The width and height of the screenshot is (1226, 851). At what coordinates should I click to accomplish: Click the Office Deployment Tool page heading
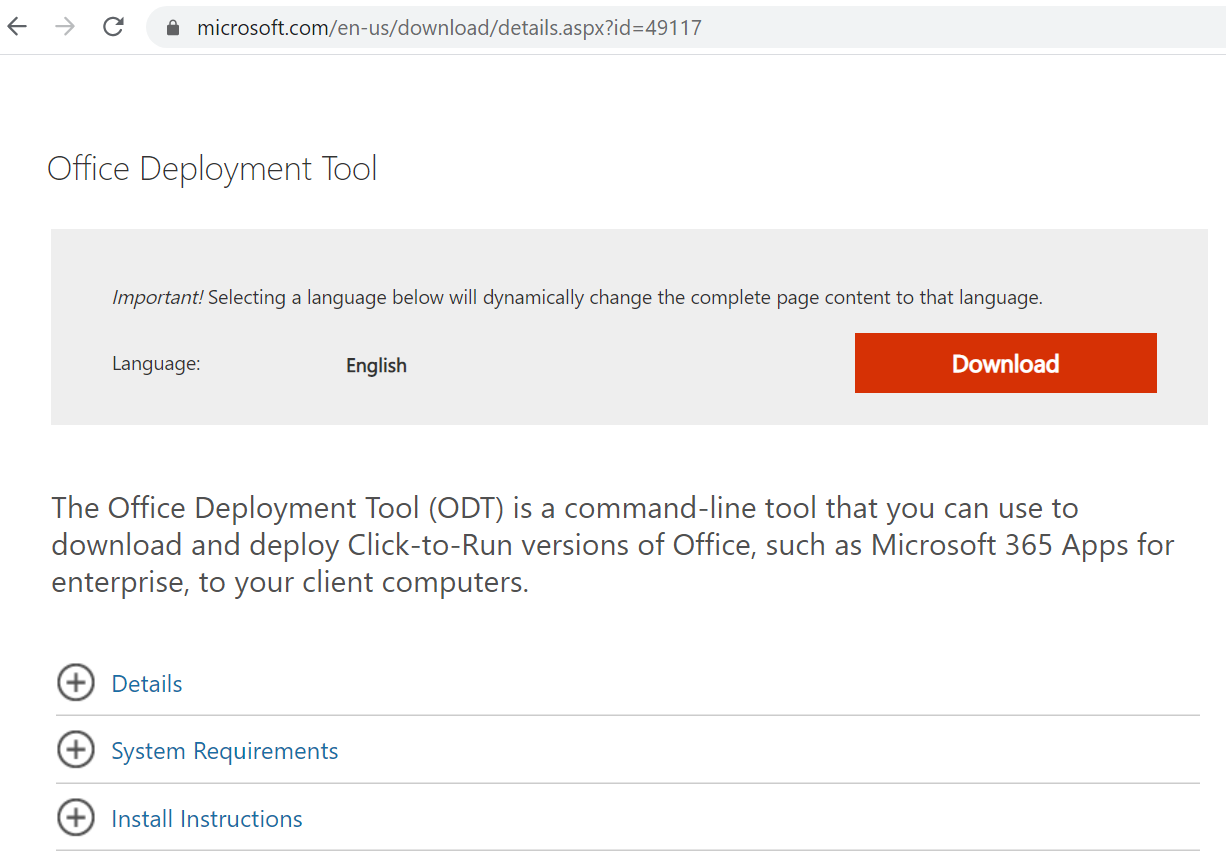[212, 169]
